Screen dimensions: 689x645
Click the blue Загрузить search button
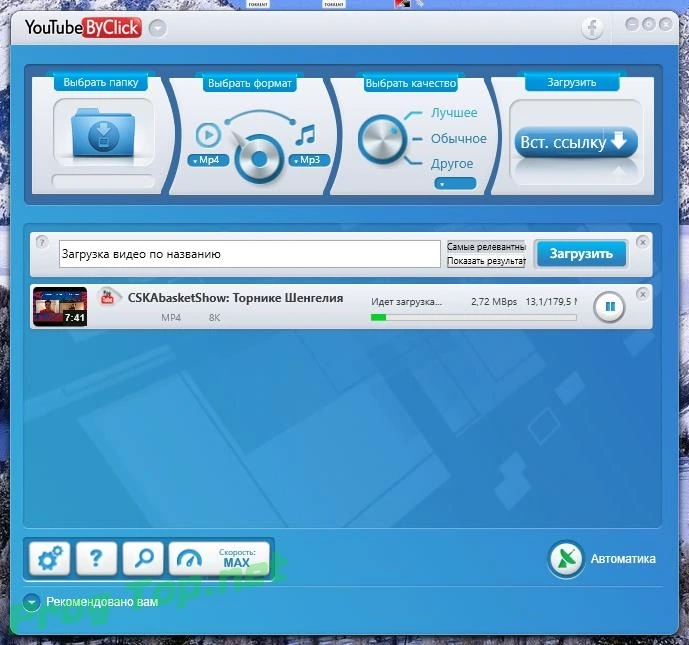pyautogui.click(x=581, y=254)
